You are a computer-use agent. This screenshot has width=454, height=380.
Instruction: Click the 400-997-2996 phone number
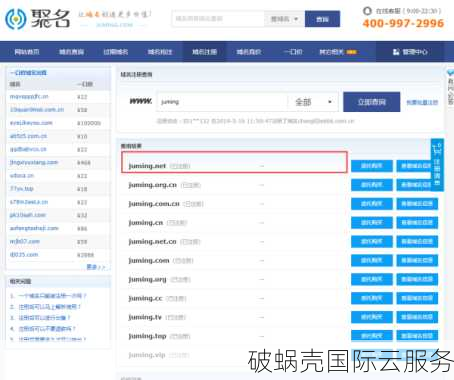[403, 23]
